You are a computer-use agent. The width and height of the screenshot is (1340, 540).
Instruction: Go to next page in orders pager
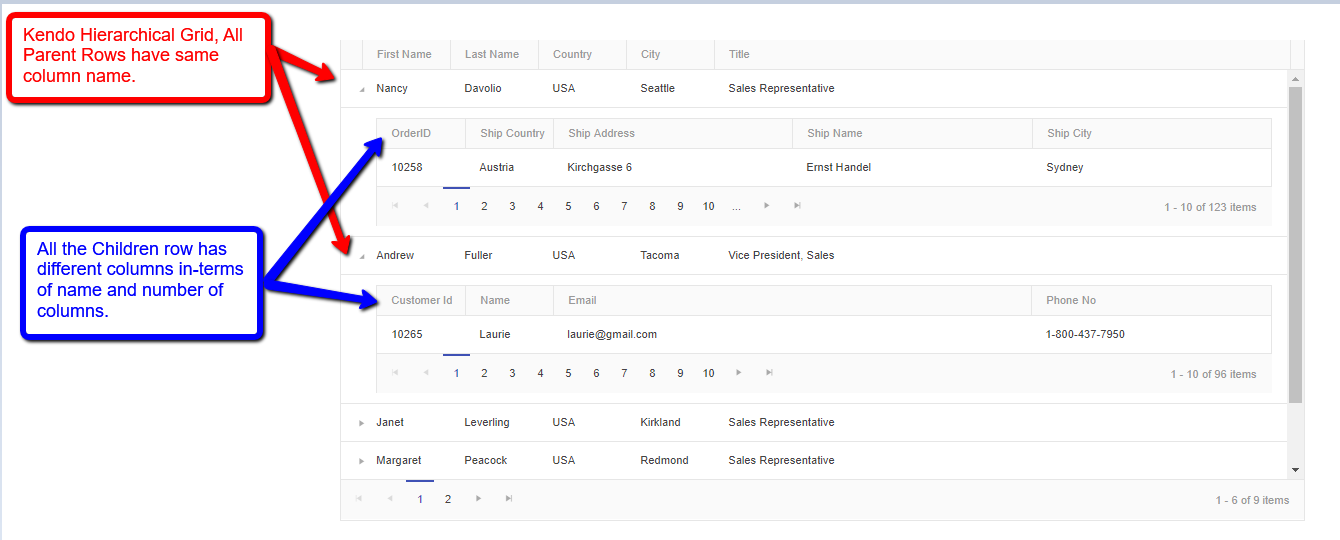767,206
